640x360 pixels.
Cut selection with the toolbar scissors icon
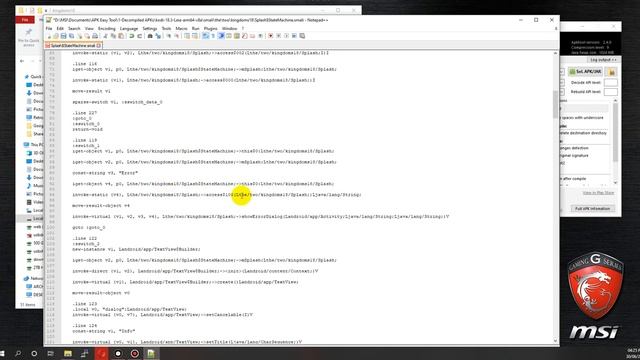pos(105,36)
